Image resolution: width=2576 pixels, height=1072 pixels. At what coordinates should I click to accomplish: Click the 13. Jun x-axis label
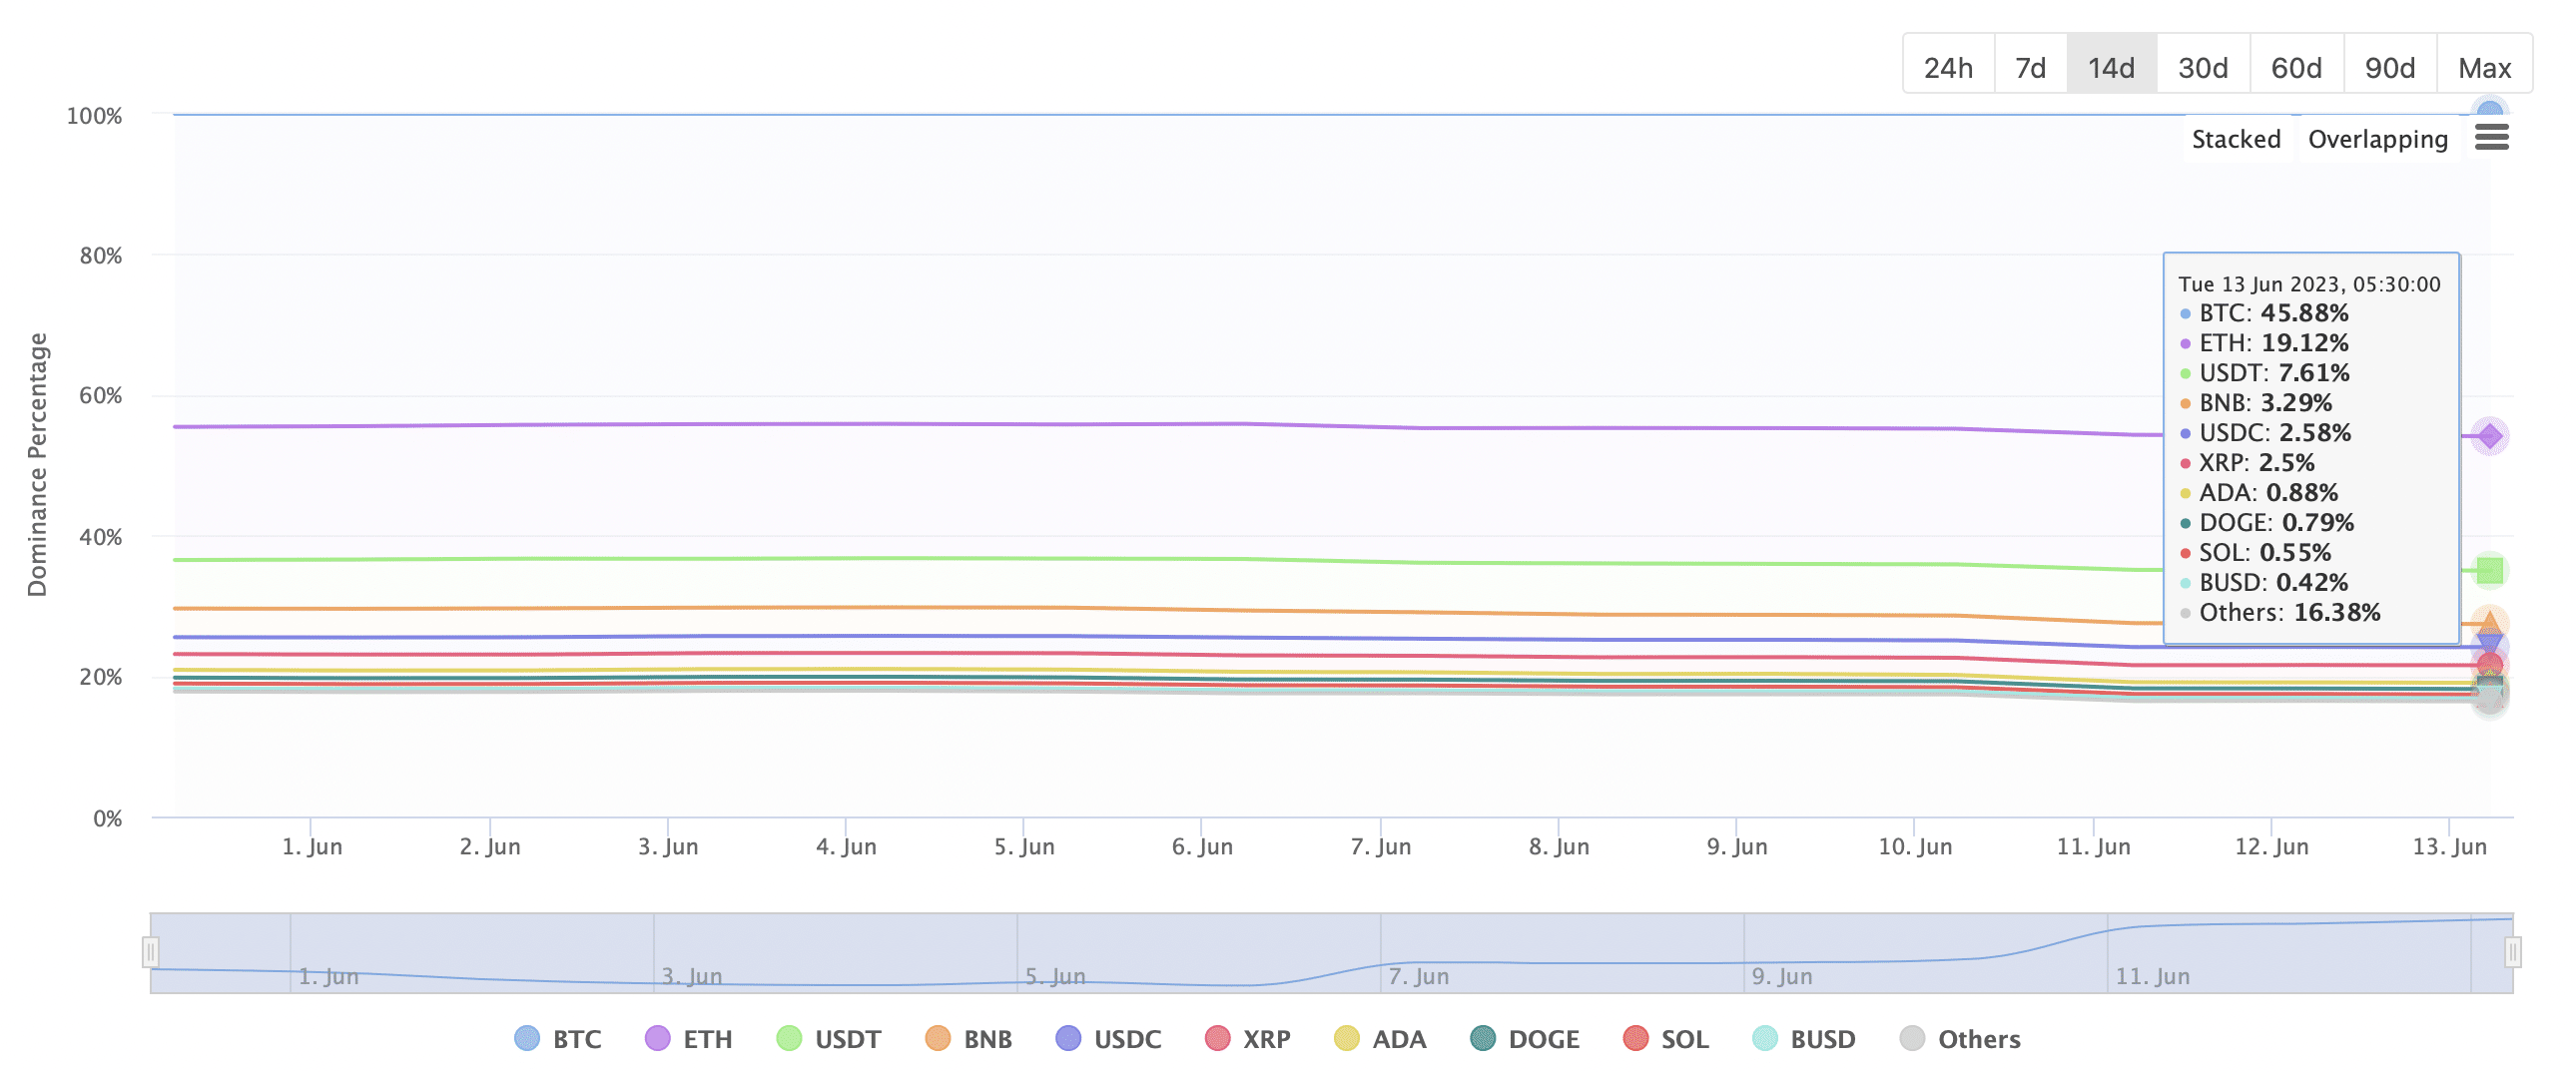tap(2449, 846)
